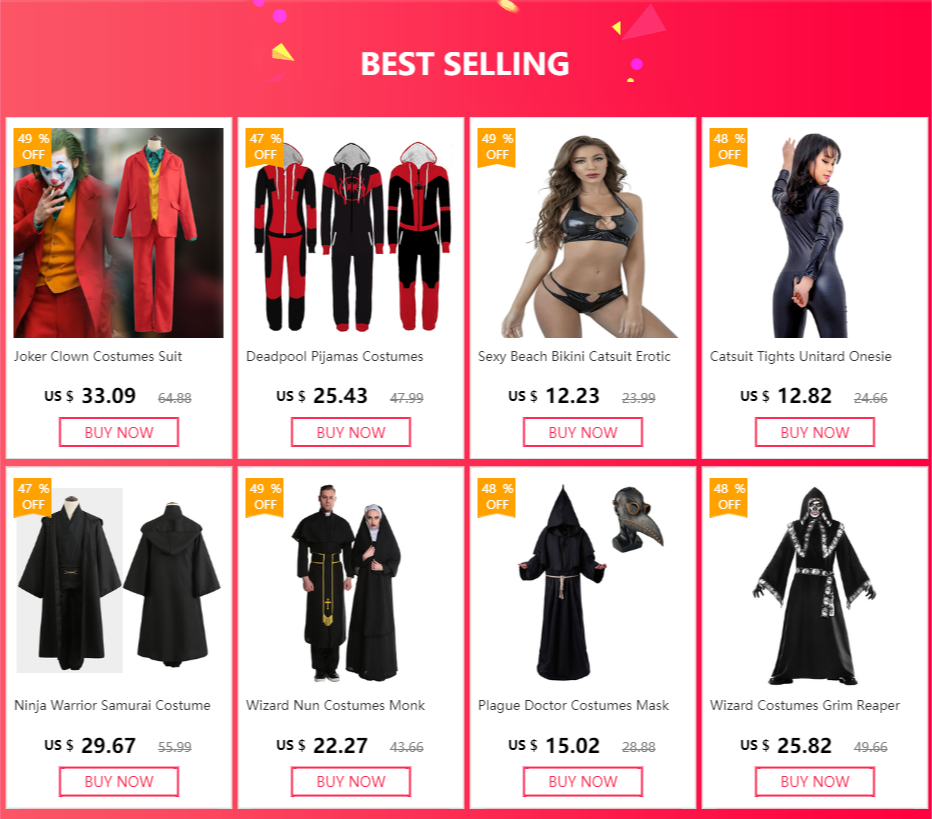This screenshot has width=932, height=819.
Task: Click the Wizard Costumes Grim Reaper title
Action: click(805, 705)
